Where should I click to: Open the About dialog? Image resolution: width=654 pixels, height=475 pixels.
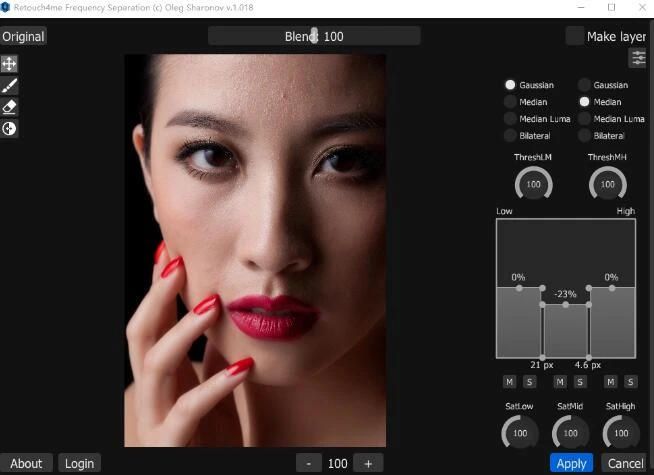click(26, 463)
